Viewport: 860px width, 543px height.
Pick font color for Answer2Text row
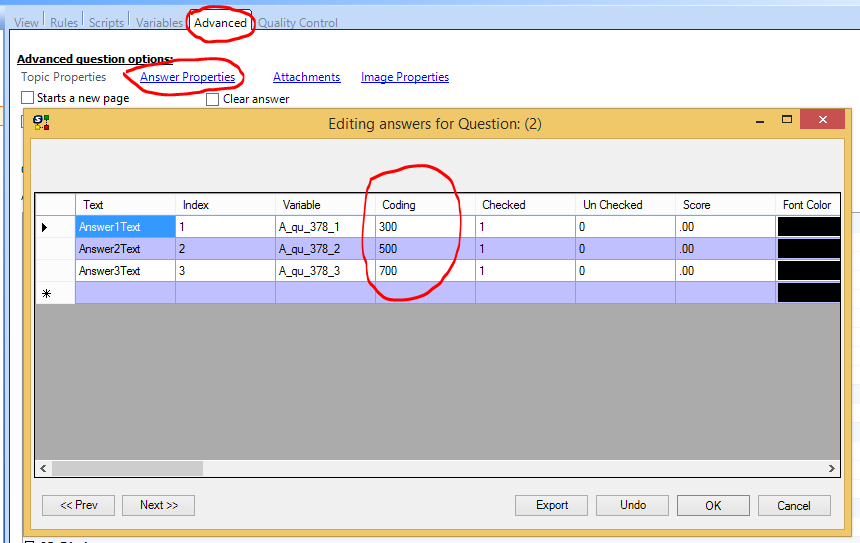[x=808, y=248]
